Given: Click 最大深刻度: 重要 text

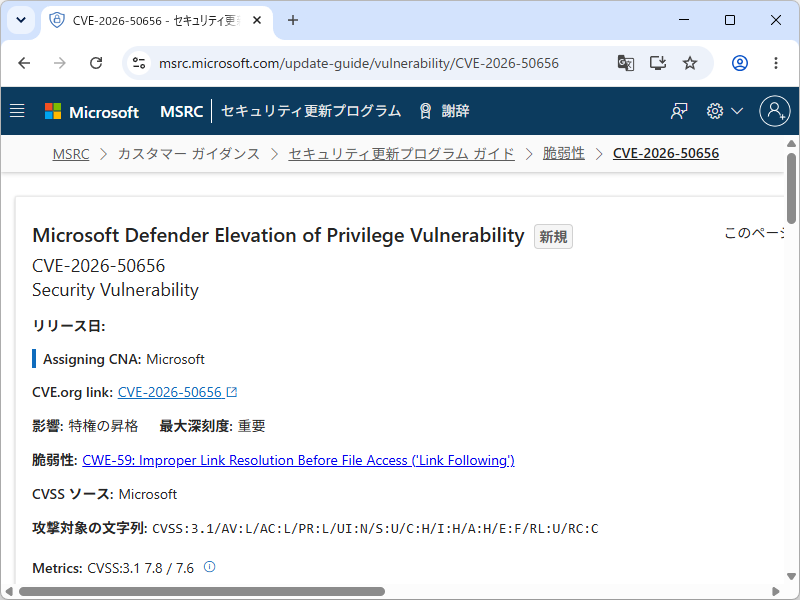Looking at the screenshot, I should click(x=212, y=426).
